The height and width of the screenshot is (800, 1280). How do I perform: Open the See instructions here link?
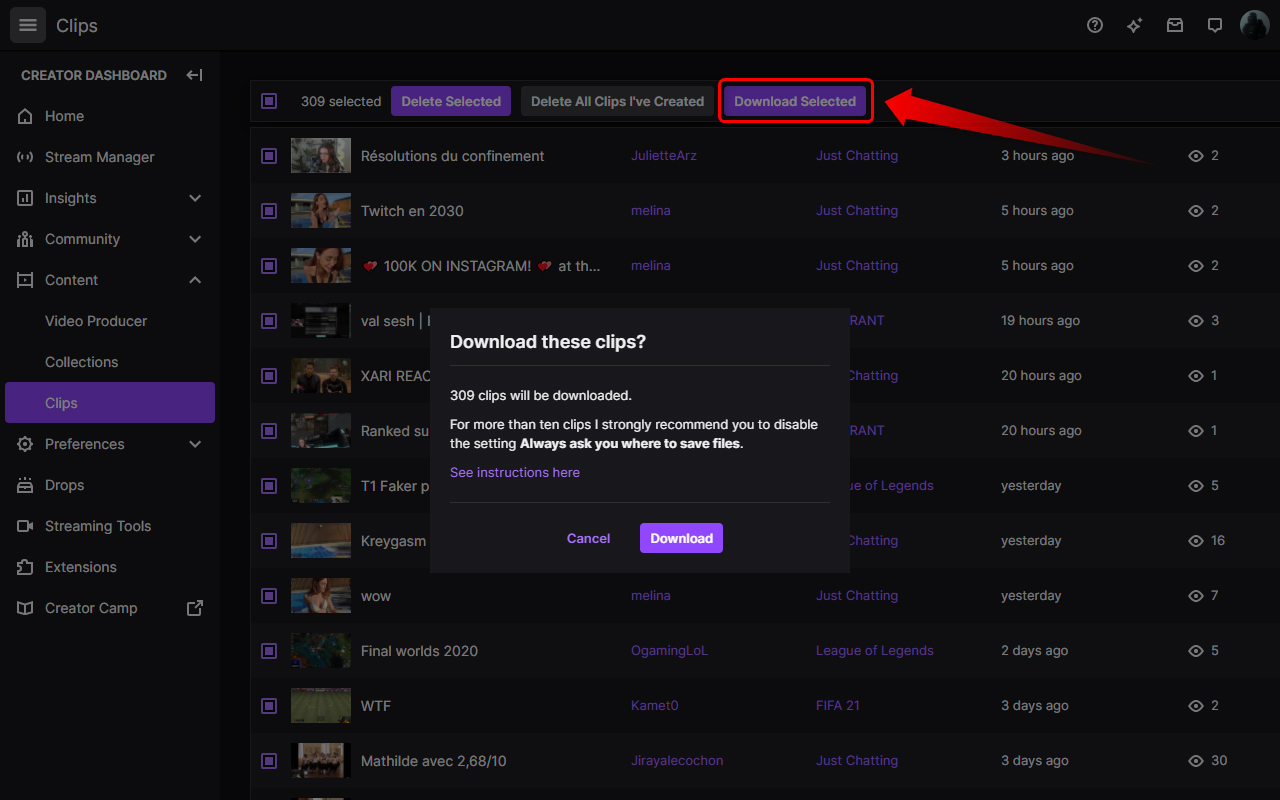click(515, 472)
